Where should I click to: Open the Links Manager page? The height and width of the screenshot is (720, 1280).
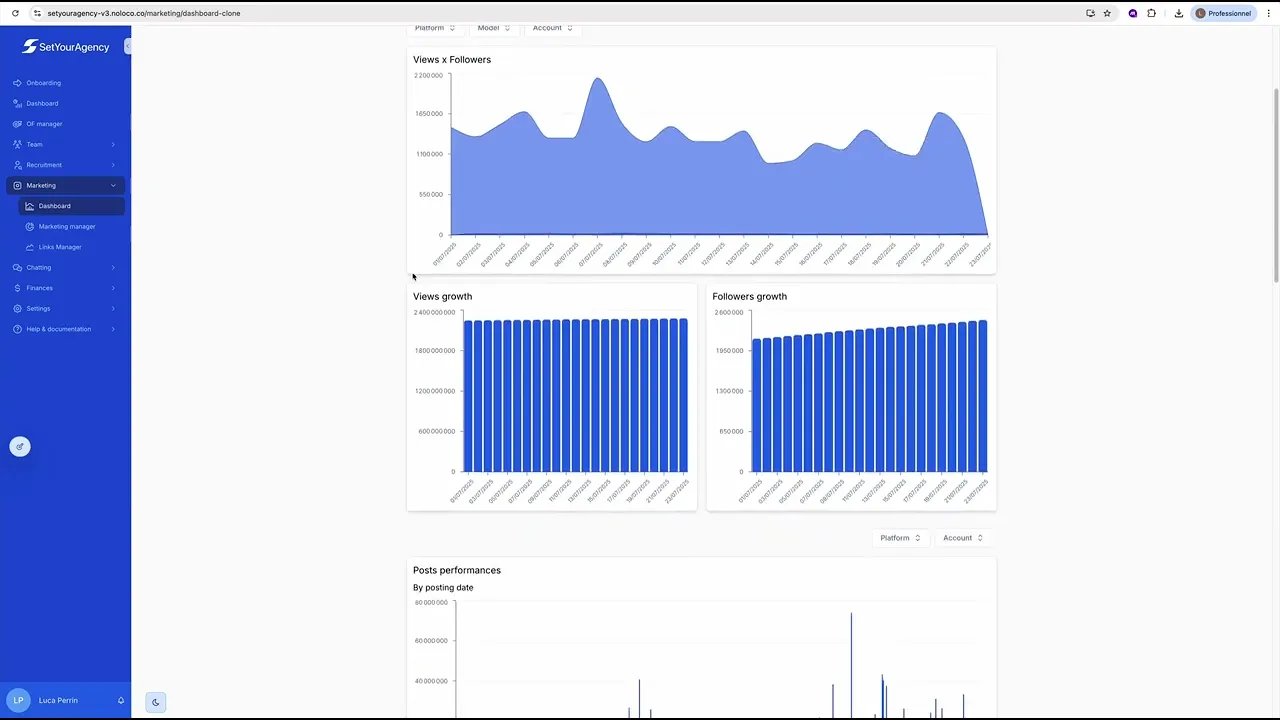point(60,247)
